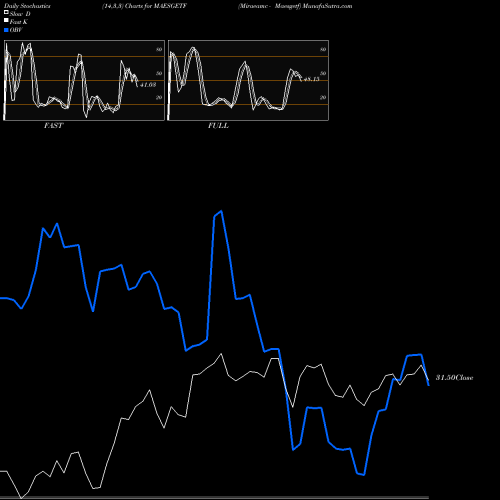
Task: Click the 20 axis label in FAST chart
Action: tap(159, 97)
